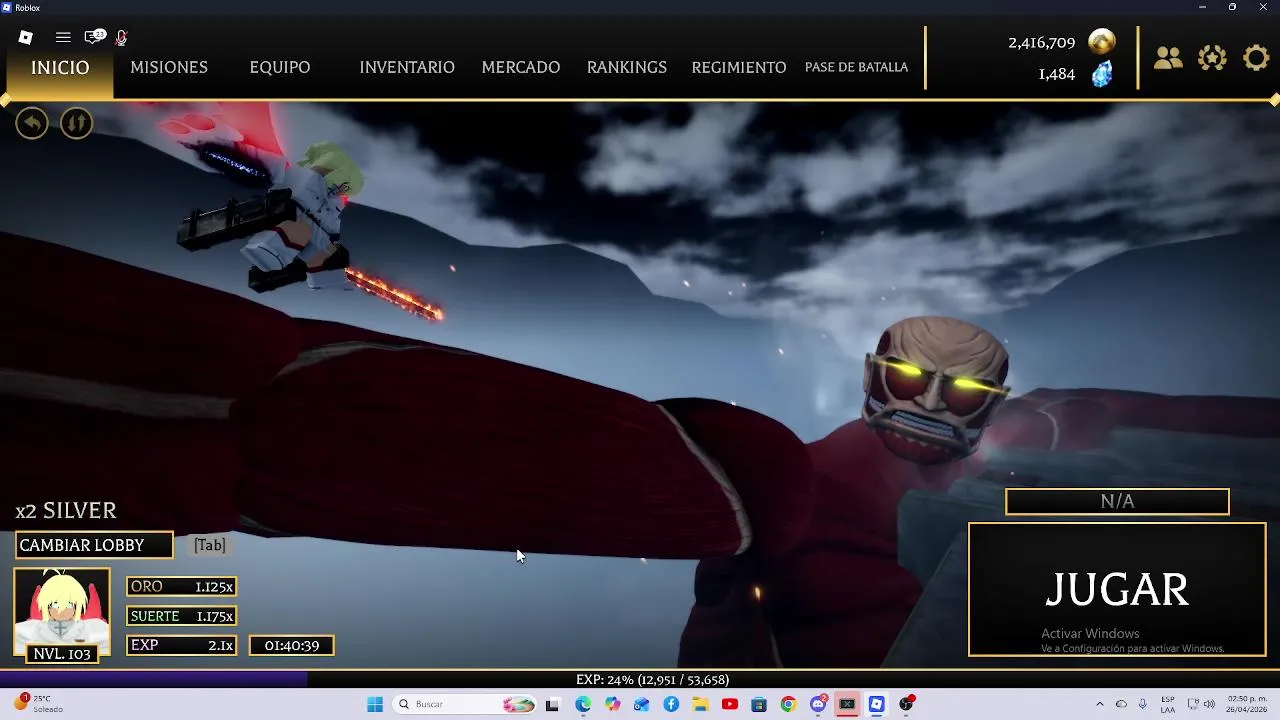Open the REGIMIENTO tab
The image size is (1280, 720).
[x=739, y=67]
